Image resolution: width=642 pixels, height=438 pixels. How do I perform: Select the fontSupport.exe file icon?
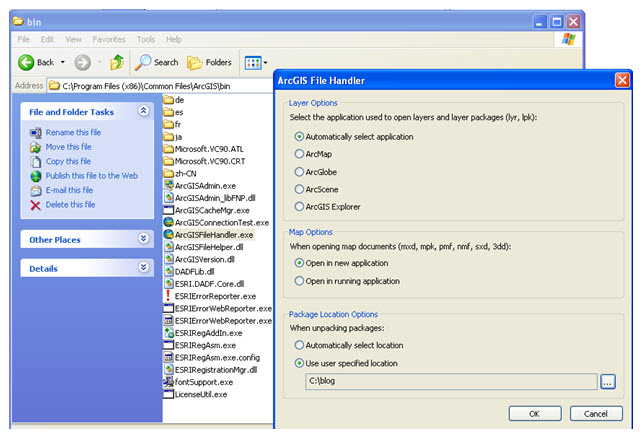pos(169,382)
